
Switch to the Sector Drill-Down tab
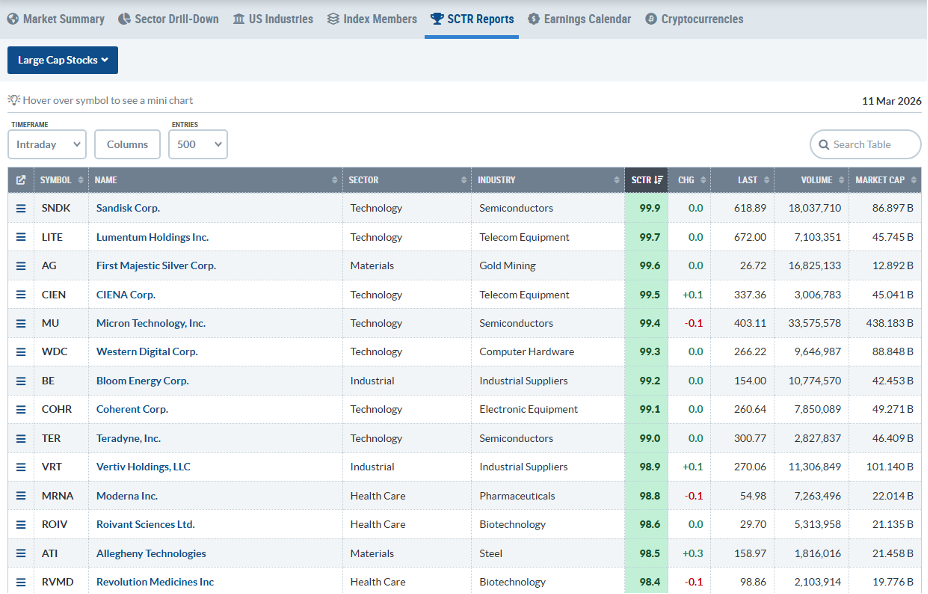point(169,18)
